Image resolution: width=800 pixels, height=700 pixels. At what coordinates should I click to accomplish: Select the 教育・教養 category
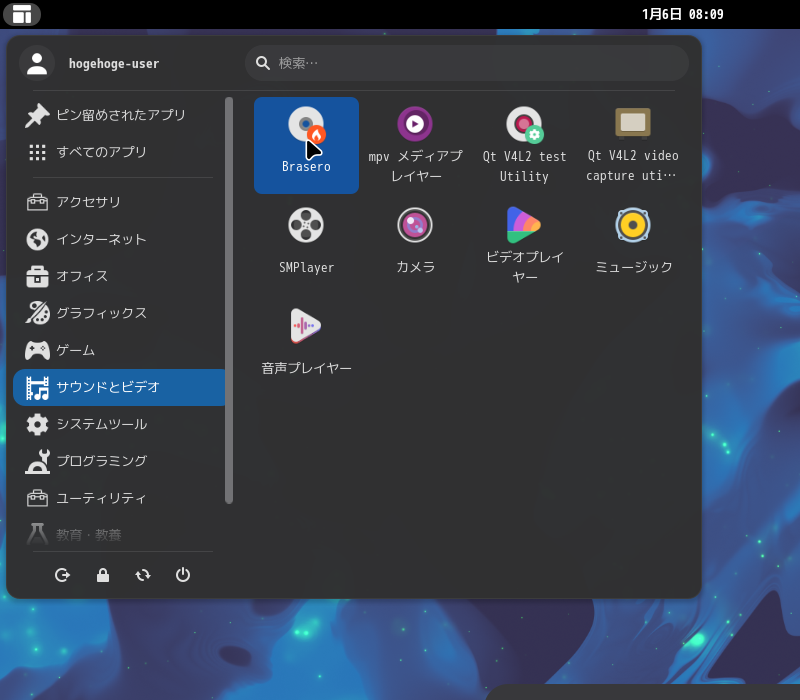pos(119,535)
